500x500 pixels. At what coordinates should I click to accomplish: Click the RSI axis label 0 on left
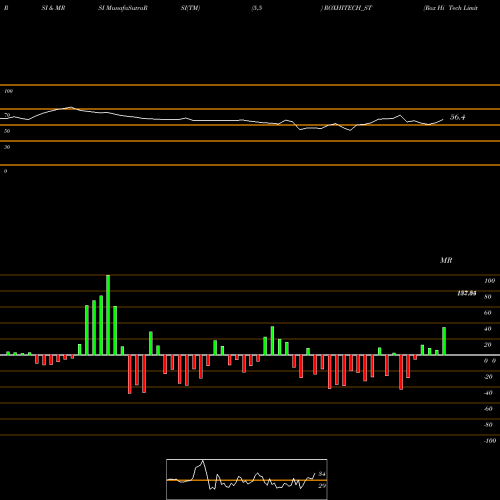pos(5,171)
